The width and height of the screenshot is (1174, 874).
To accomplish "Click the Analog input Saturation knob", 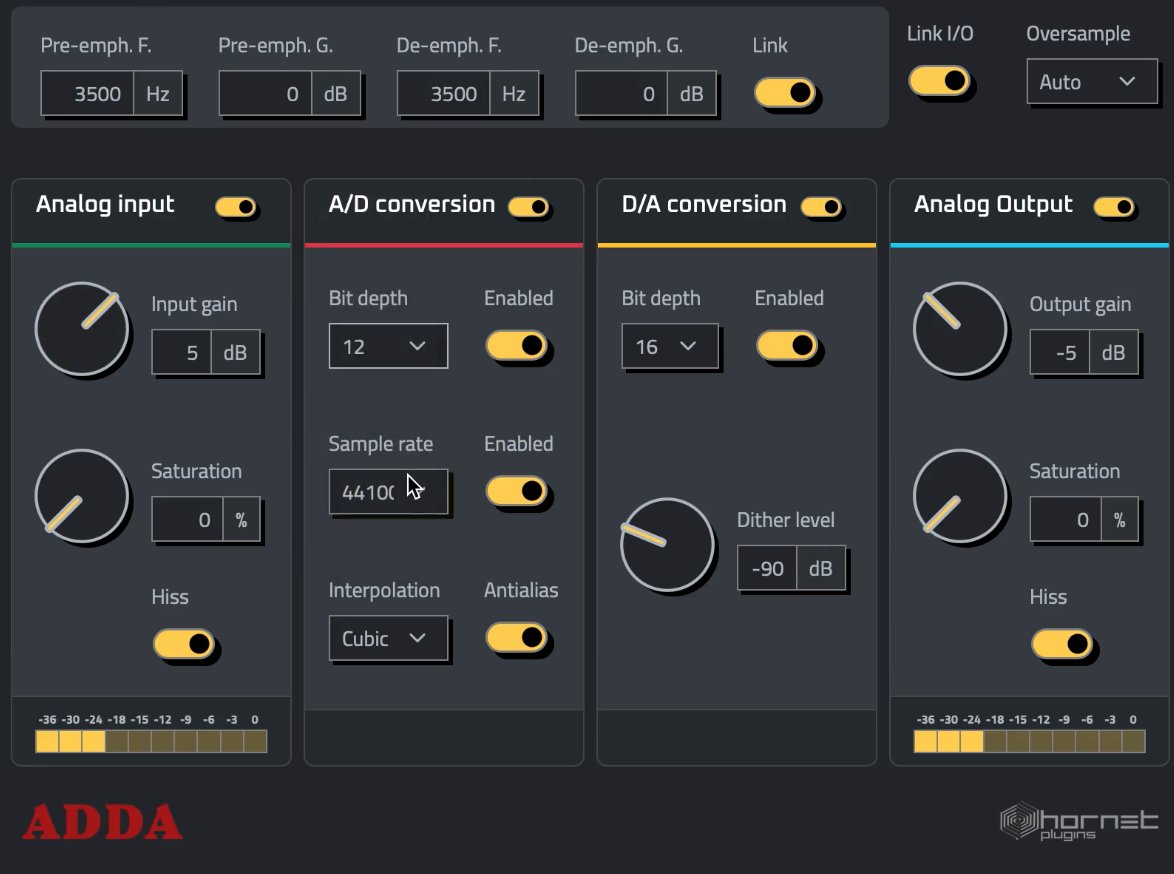I will coord(82,496).
